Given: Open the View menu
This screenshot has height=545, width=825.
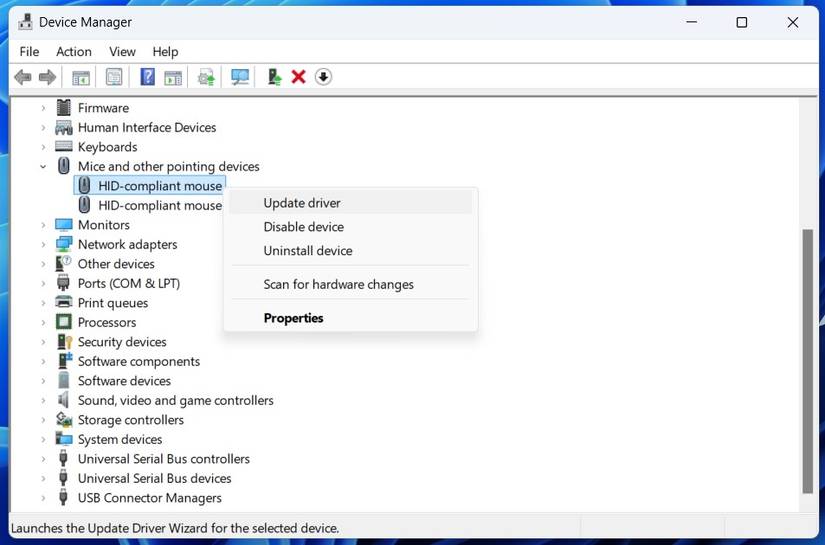Looking at the screenshot, I should [122, 52].
